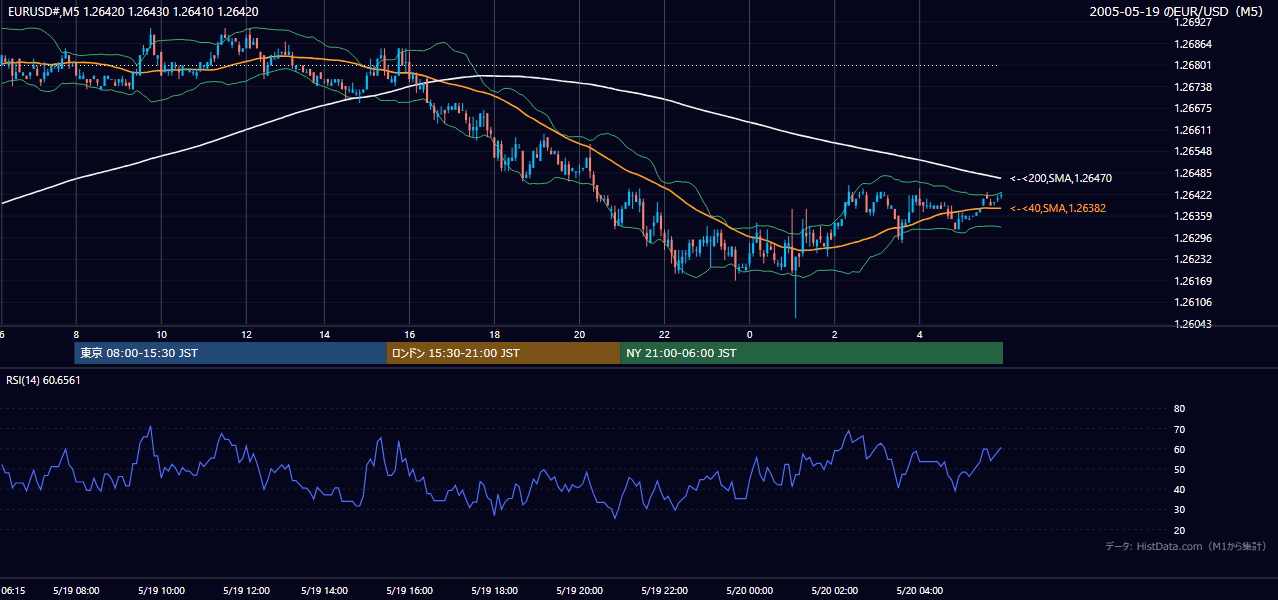Click the RSI scale value 20
1278x600 pixels.
[x=1179, y=530]
